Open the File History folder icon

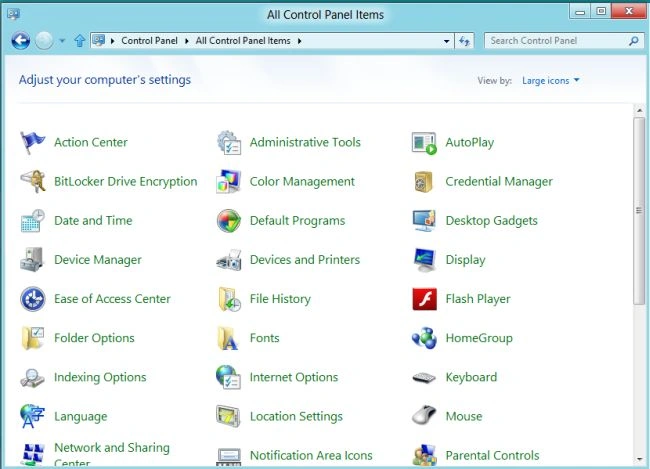pyautogui.click(x=229, y=299)
